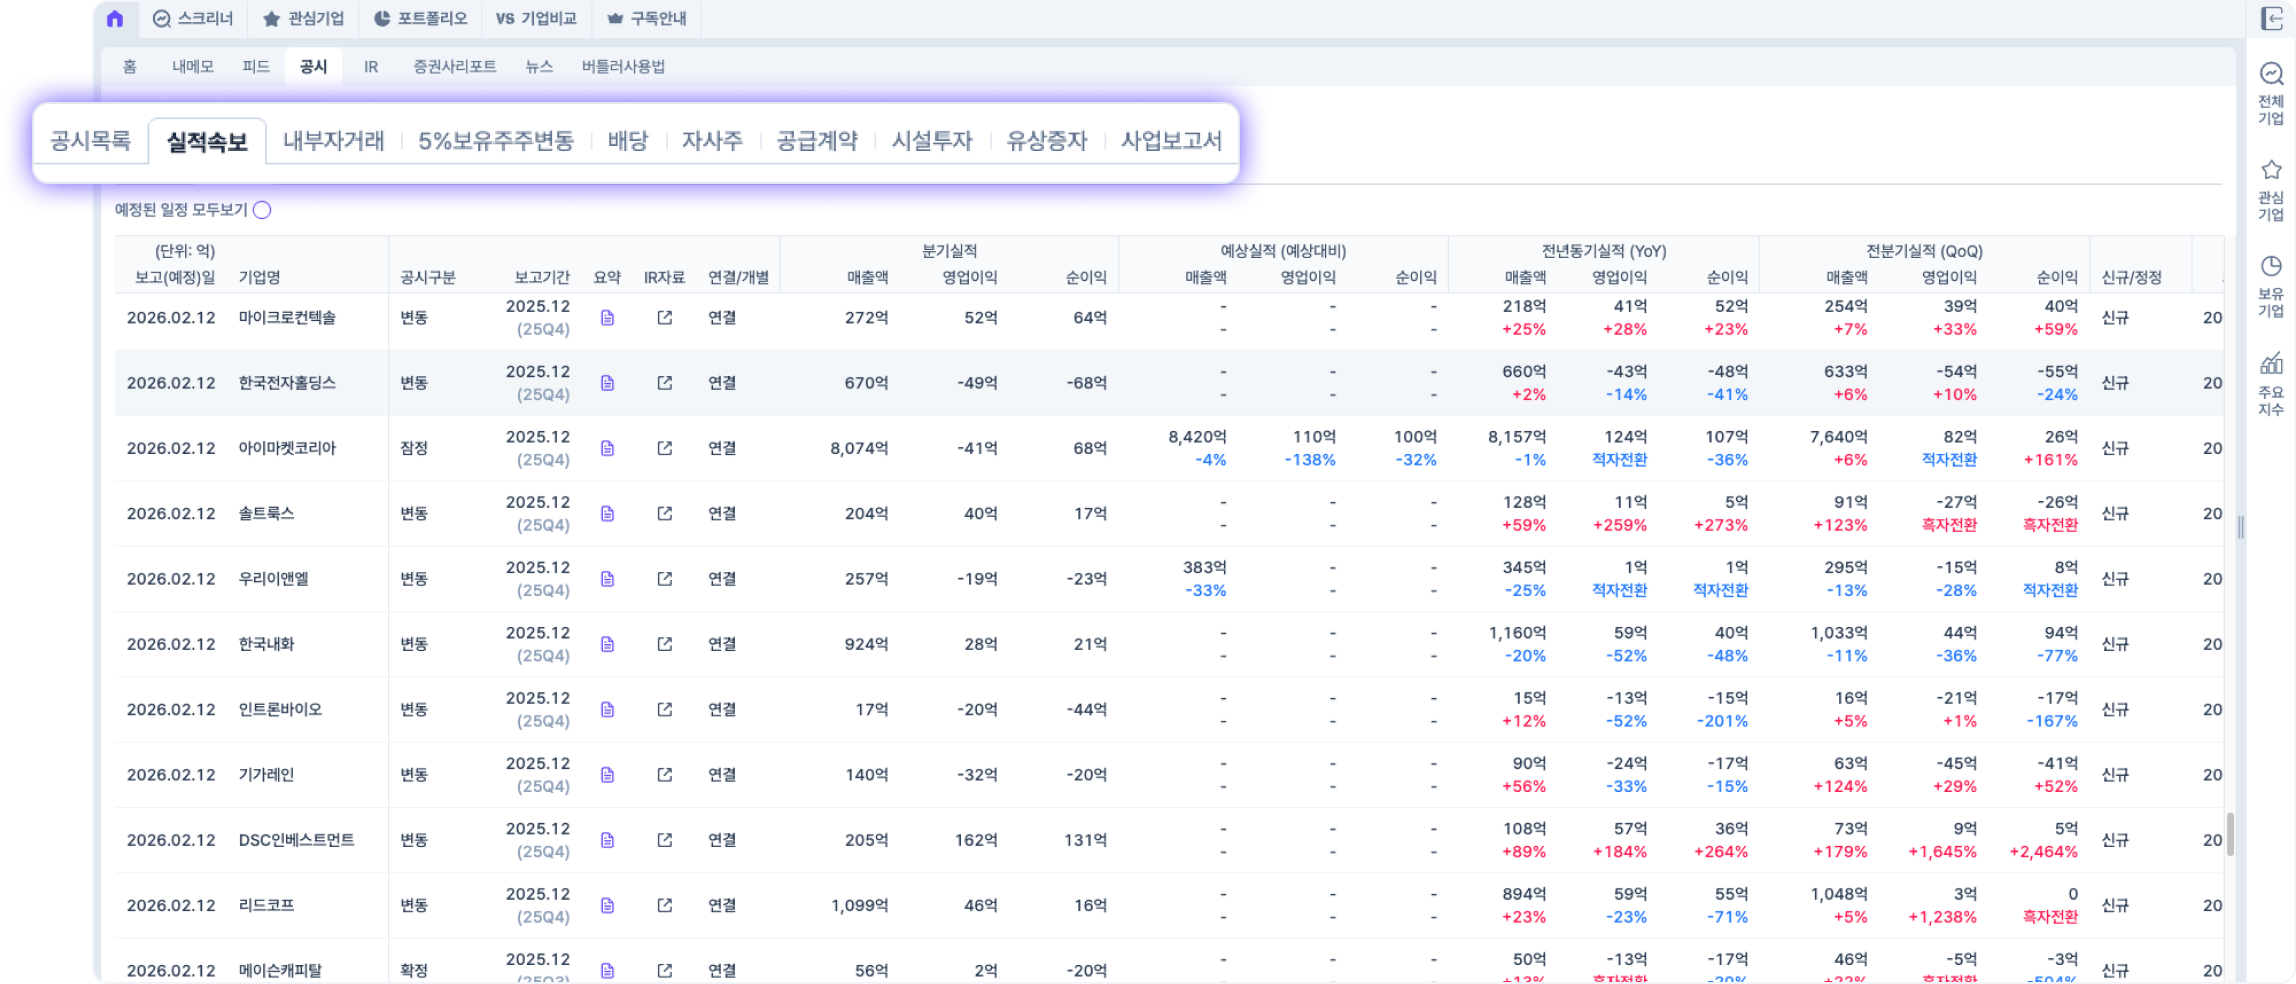
Task: Switch to the 내부자거래 tab
Action: click(333, 141)
